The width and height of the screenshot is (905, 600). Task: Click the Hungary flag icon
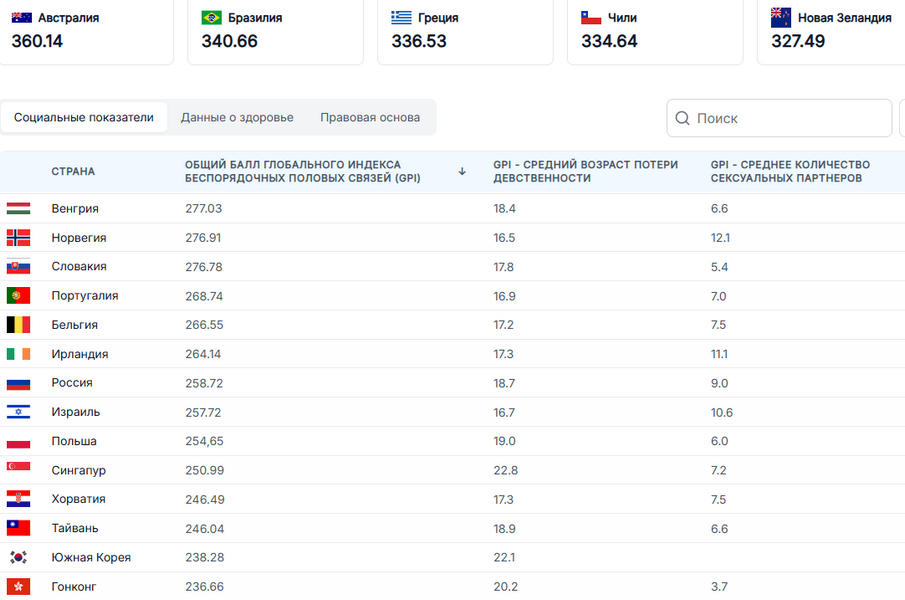[18, 209]
